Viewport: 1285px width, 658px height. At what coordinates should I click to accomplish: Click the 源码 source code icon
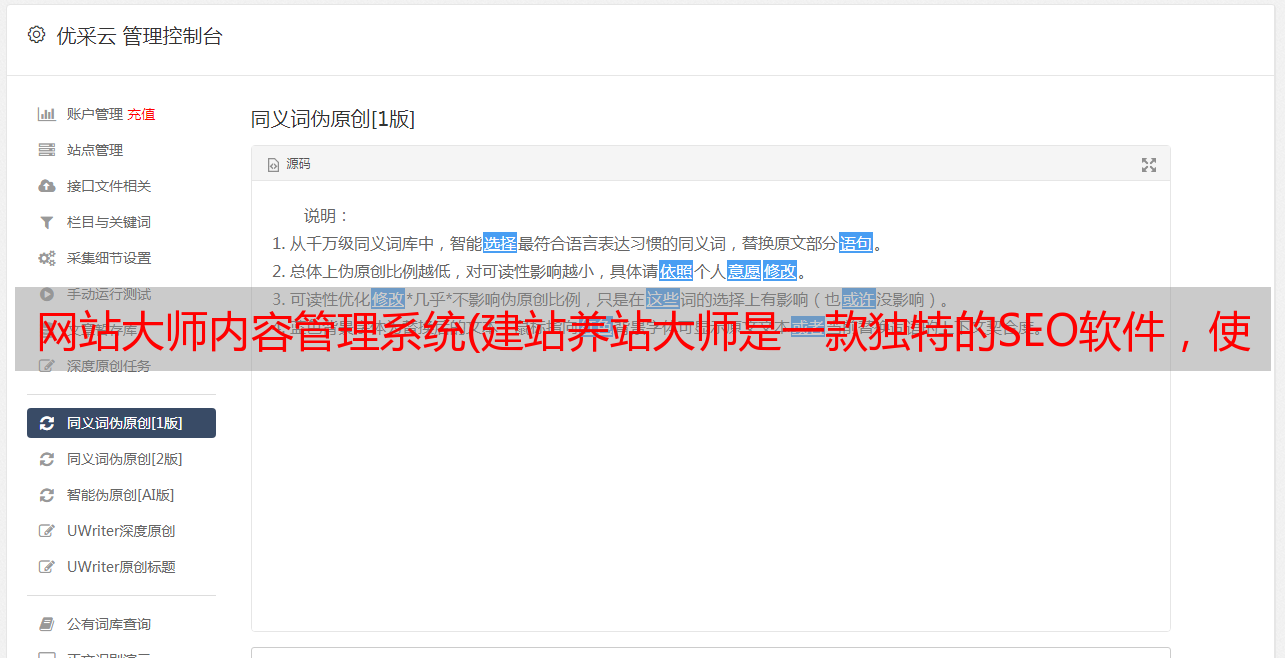click(273, 165)
